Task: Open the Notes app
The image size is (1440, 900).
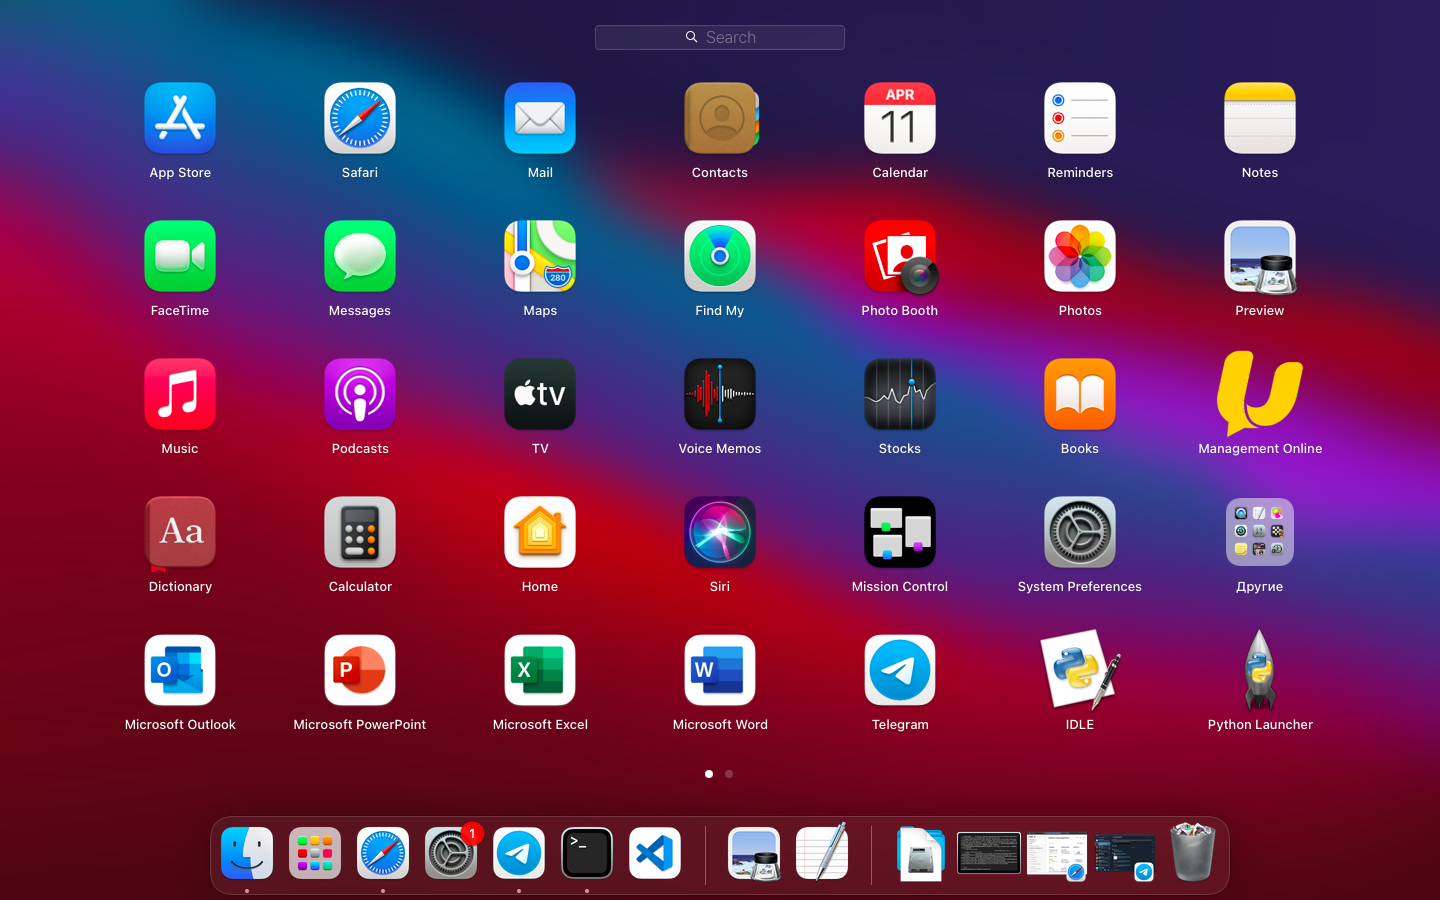Action: pos(1260,119)
